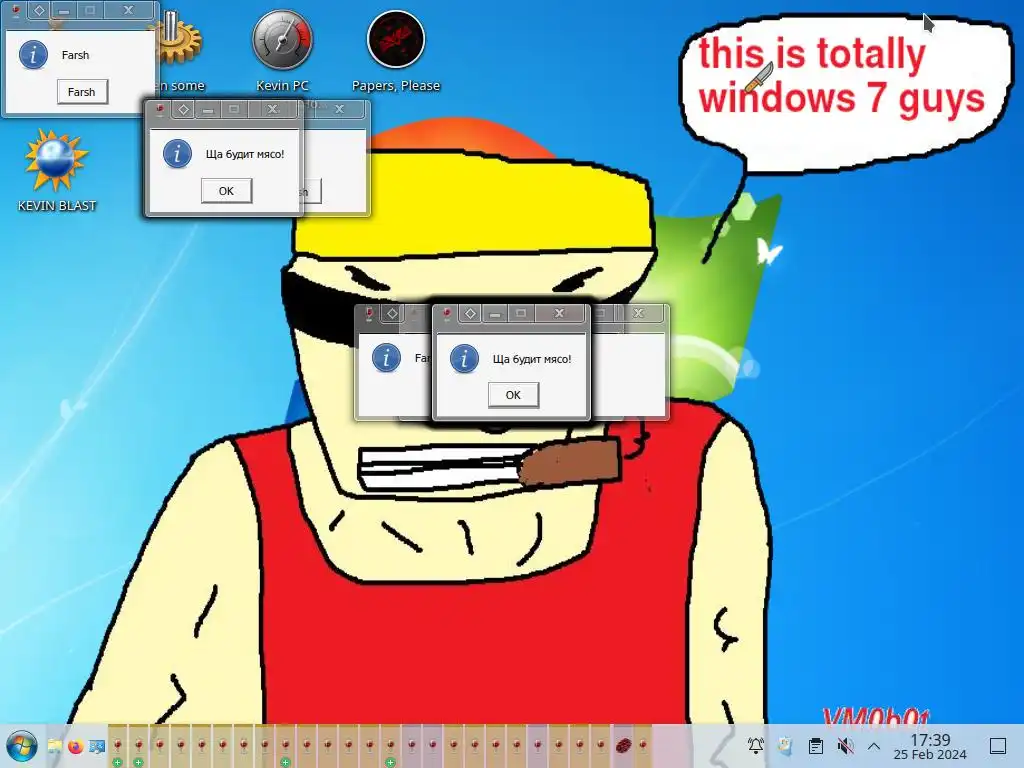Click the document tray icon beside the bell

click(x=786, y=746)
